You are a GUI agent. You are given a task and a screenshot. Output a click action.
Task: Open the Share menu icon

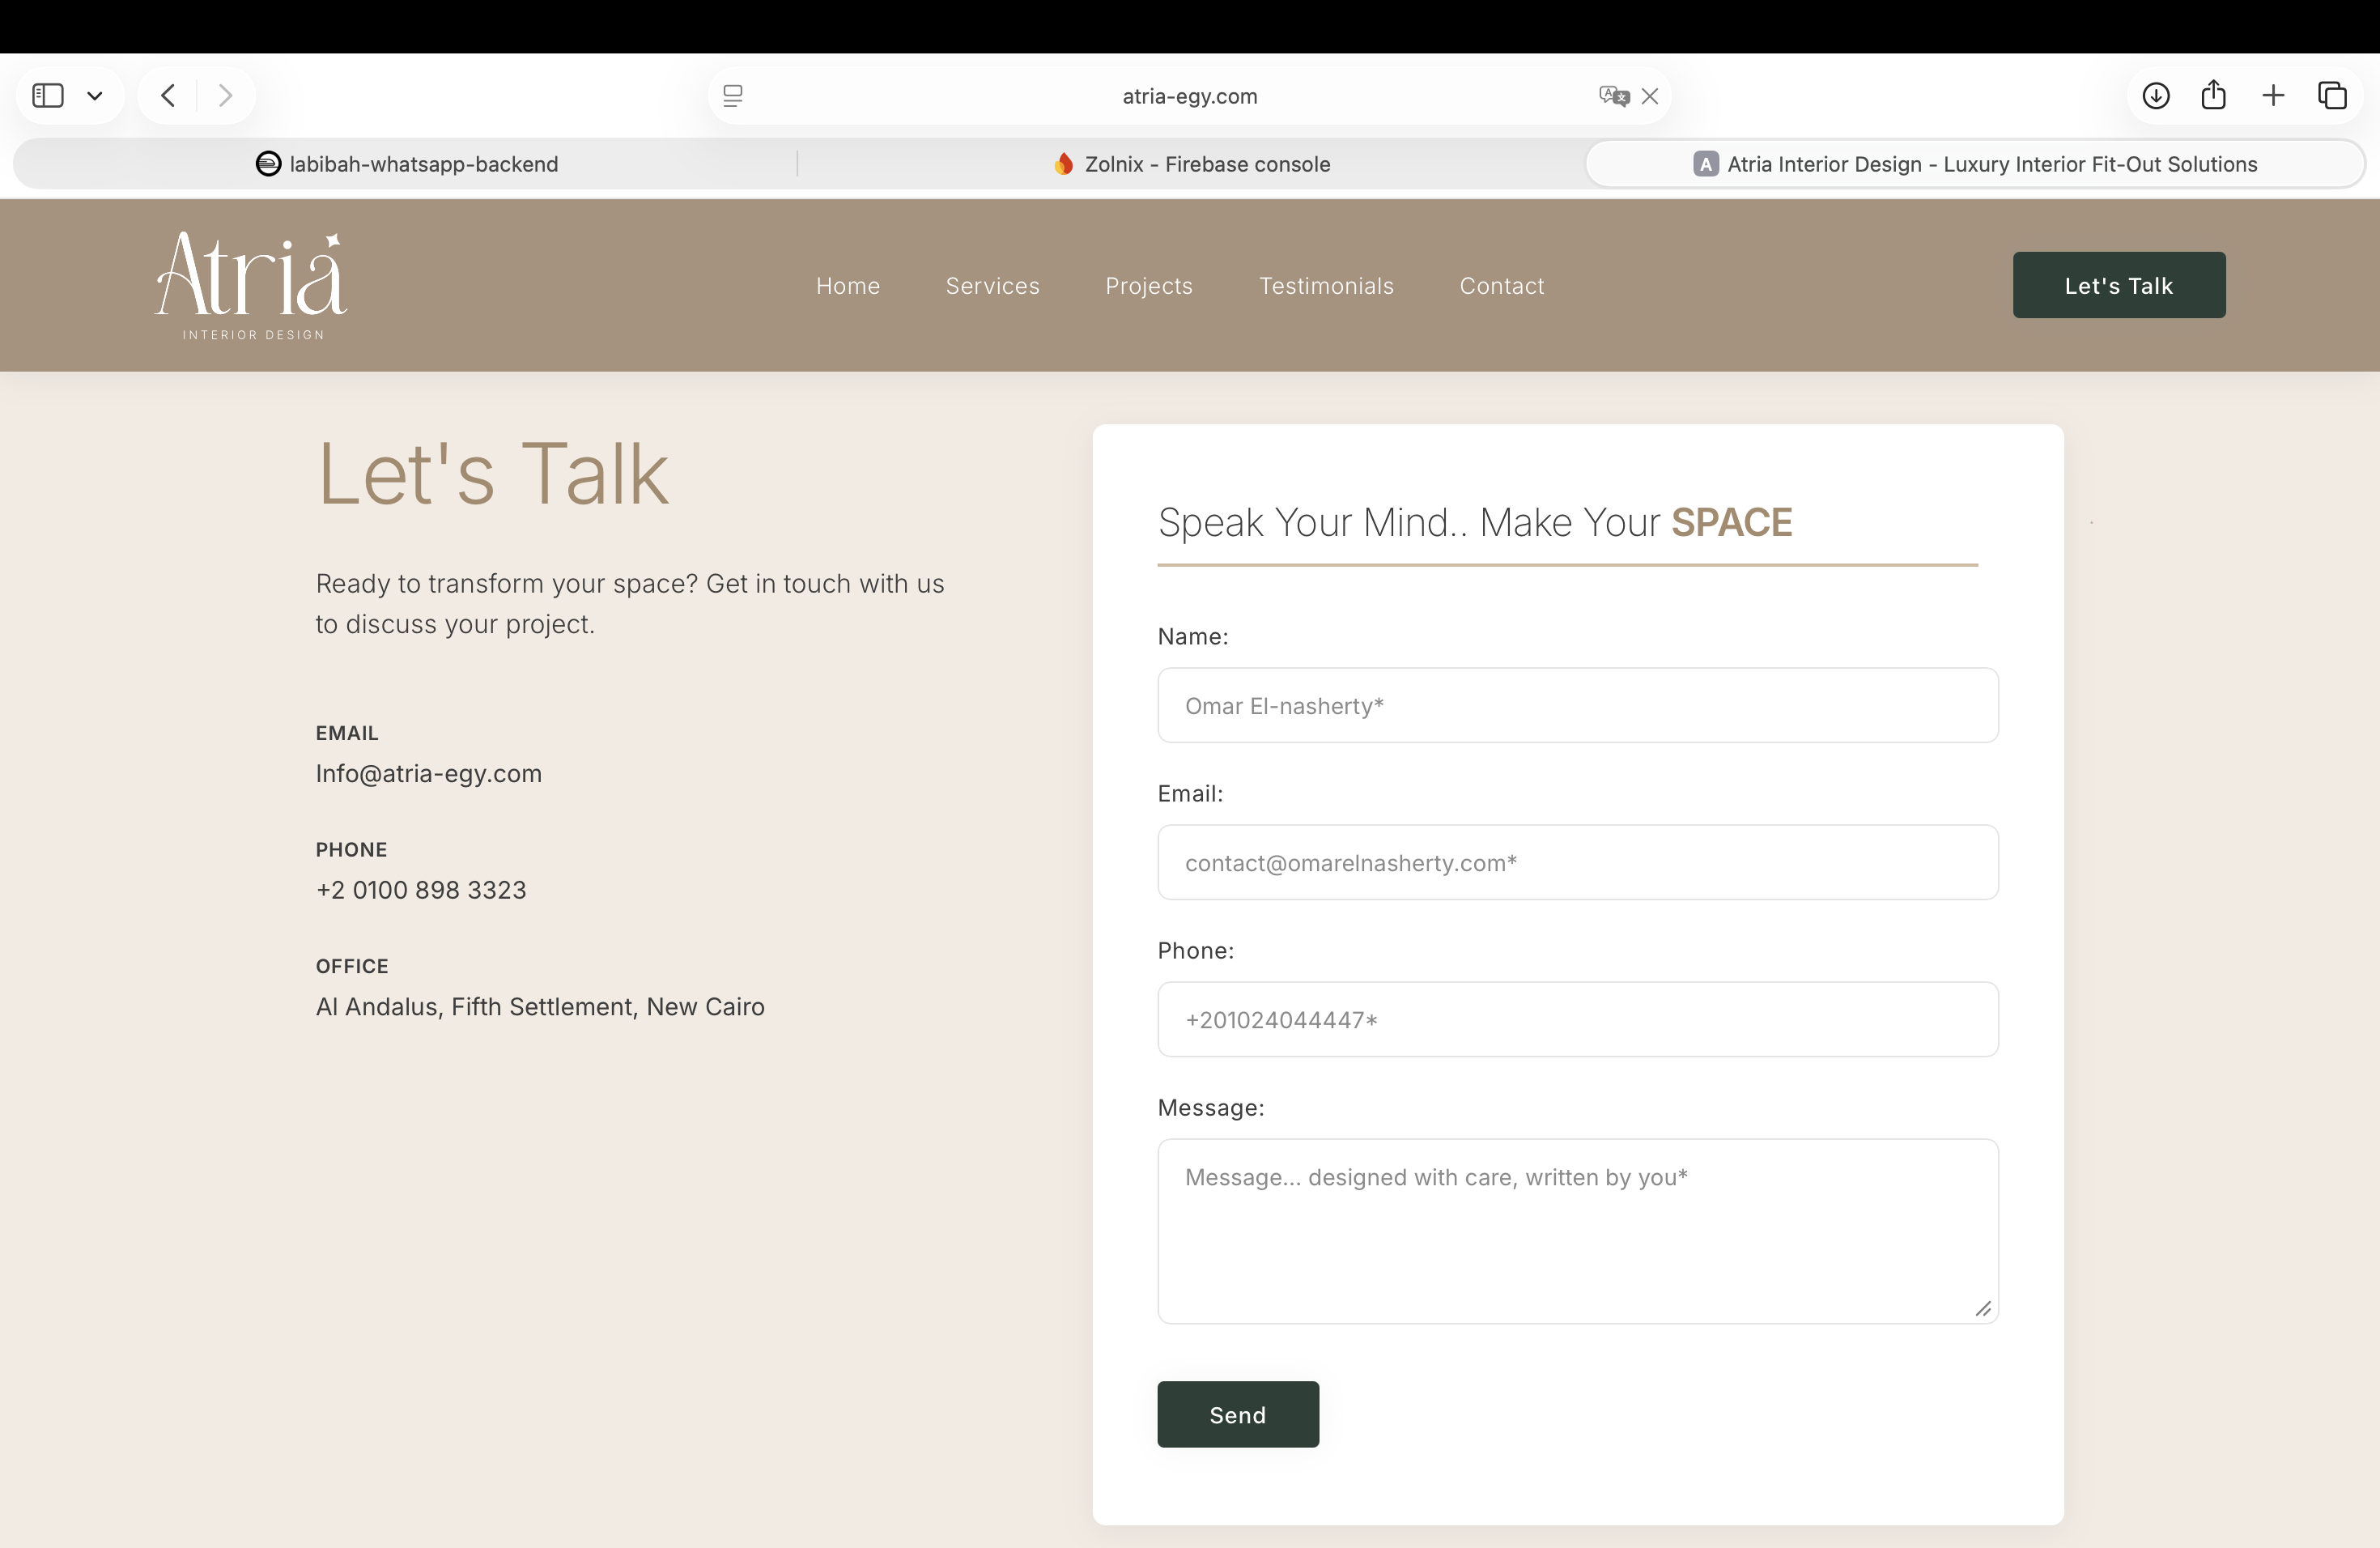(x=2214, y=95)
